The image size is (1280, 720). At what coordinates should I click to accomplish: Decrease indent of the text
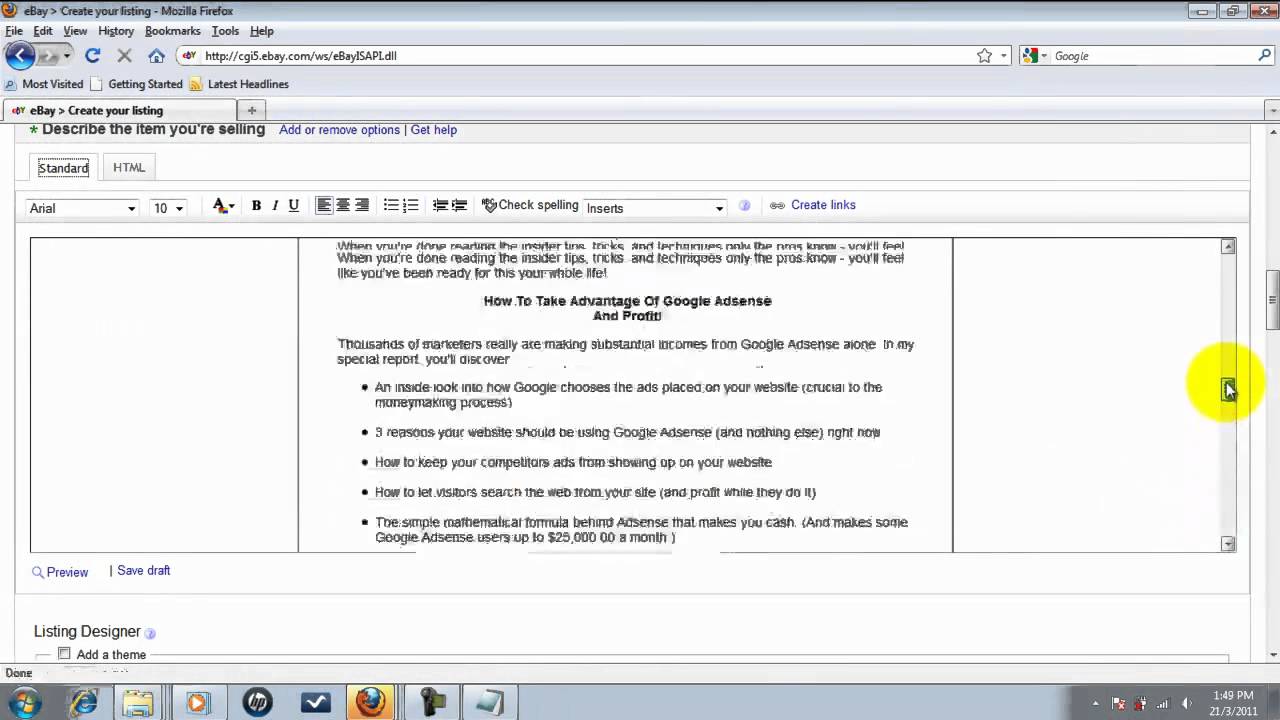(x=440, y=205)
